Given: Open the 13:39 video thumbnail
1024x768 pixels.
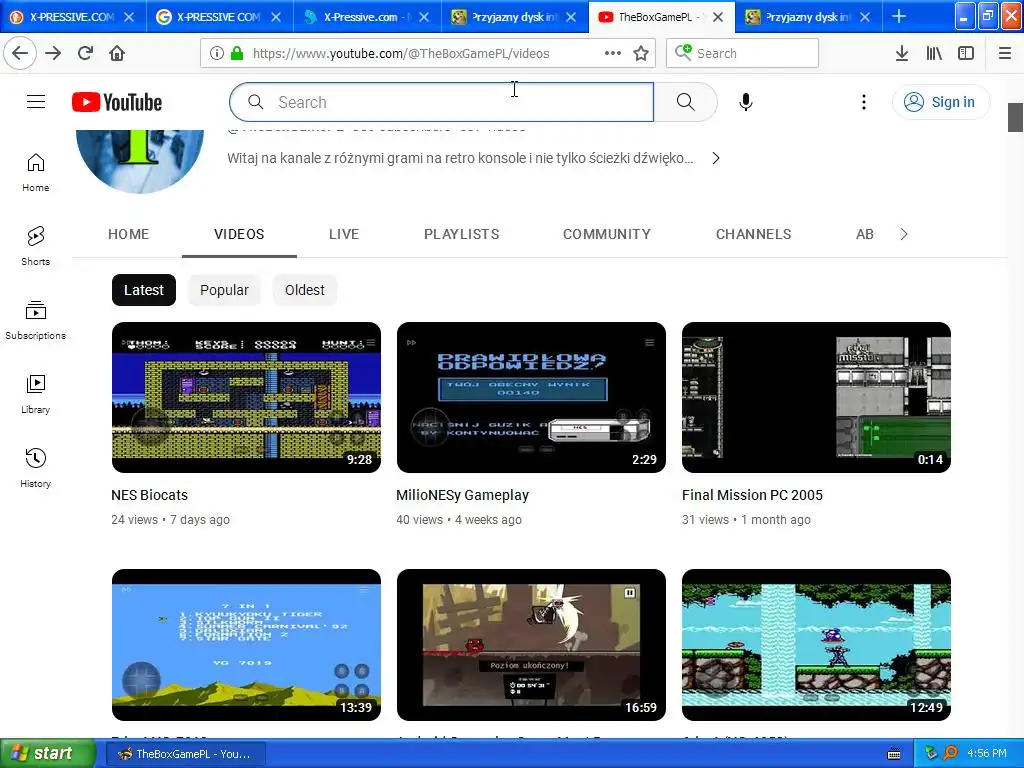Looking at the screenshot, I should pos(246,645).
